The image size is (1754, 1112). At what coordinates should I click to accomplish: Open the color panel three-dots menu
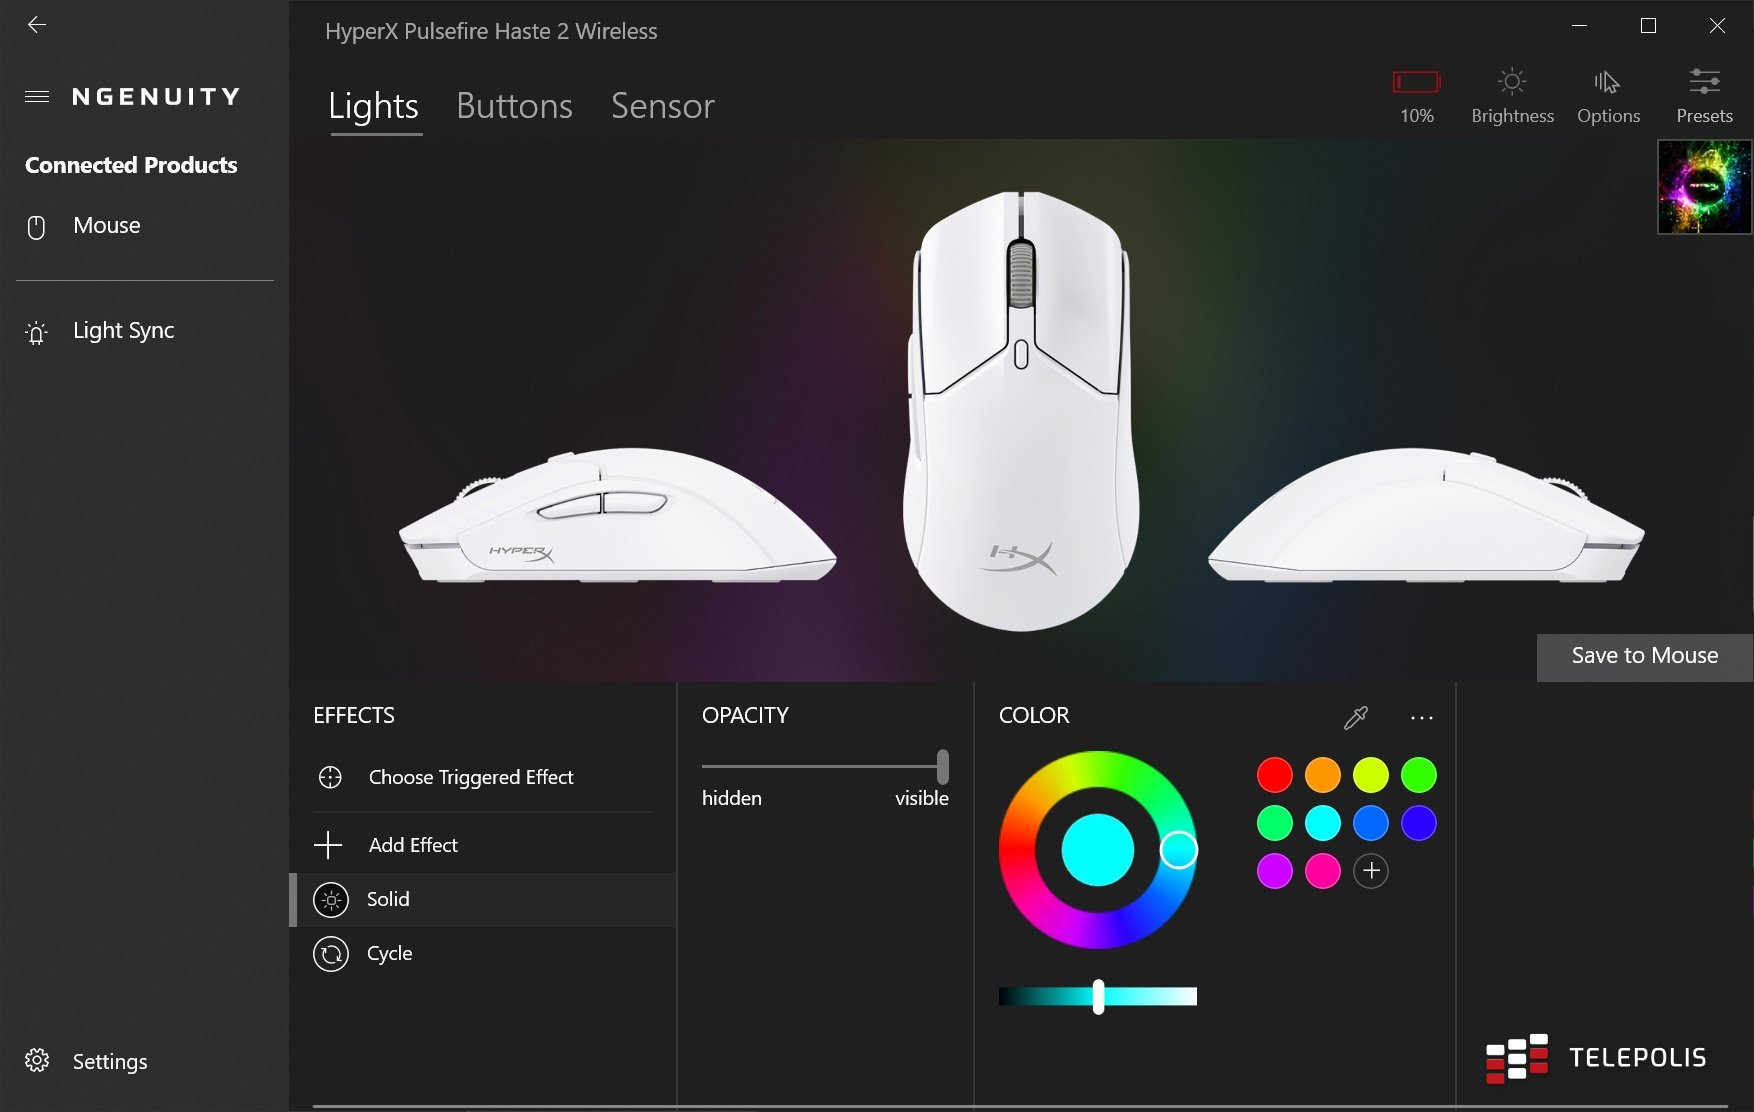pos(1421,718)
